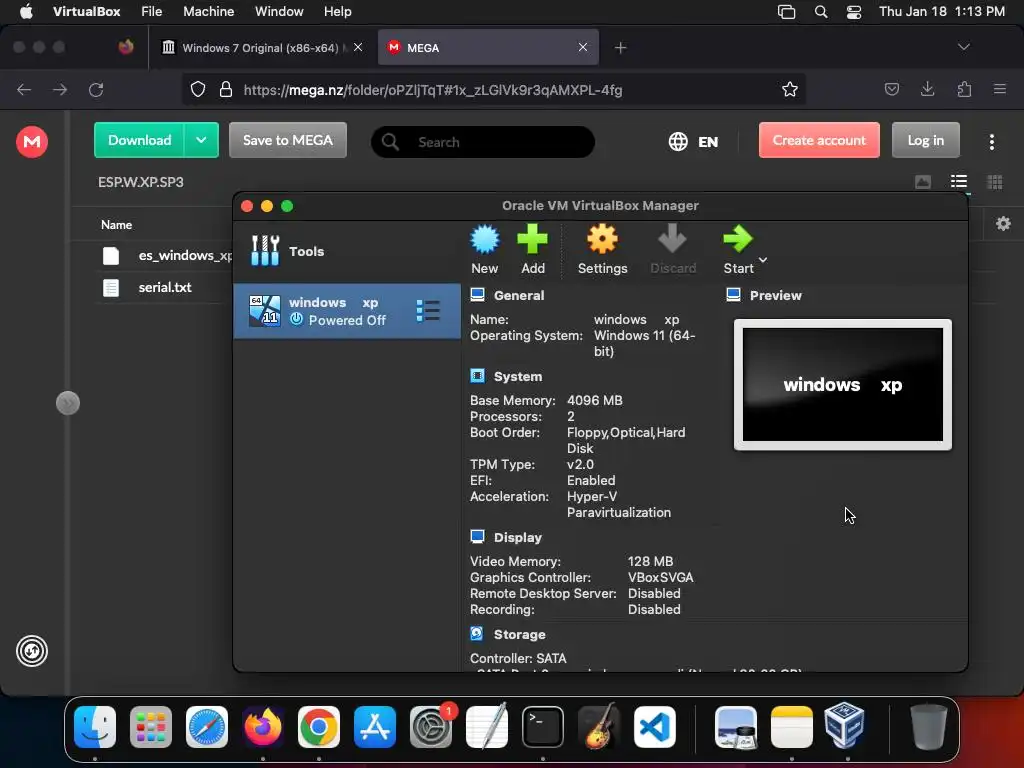Select the es_windows_xp file row
Viewport: 1024px width, 768px height.
pos(165,255)
